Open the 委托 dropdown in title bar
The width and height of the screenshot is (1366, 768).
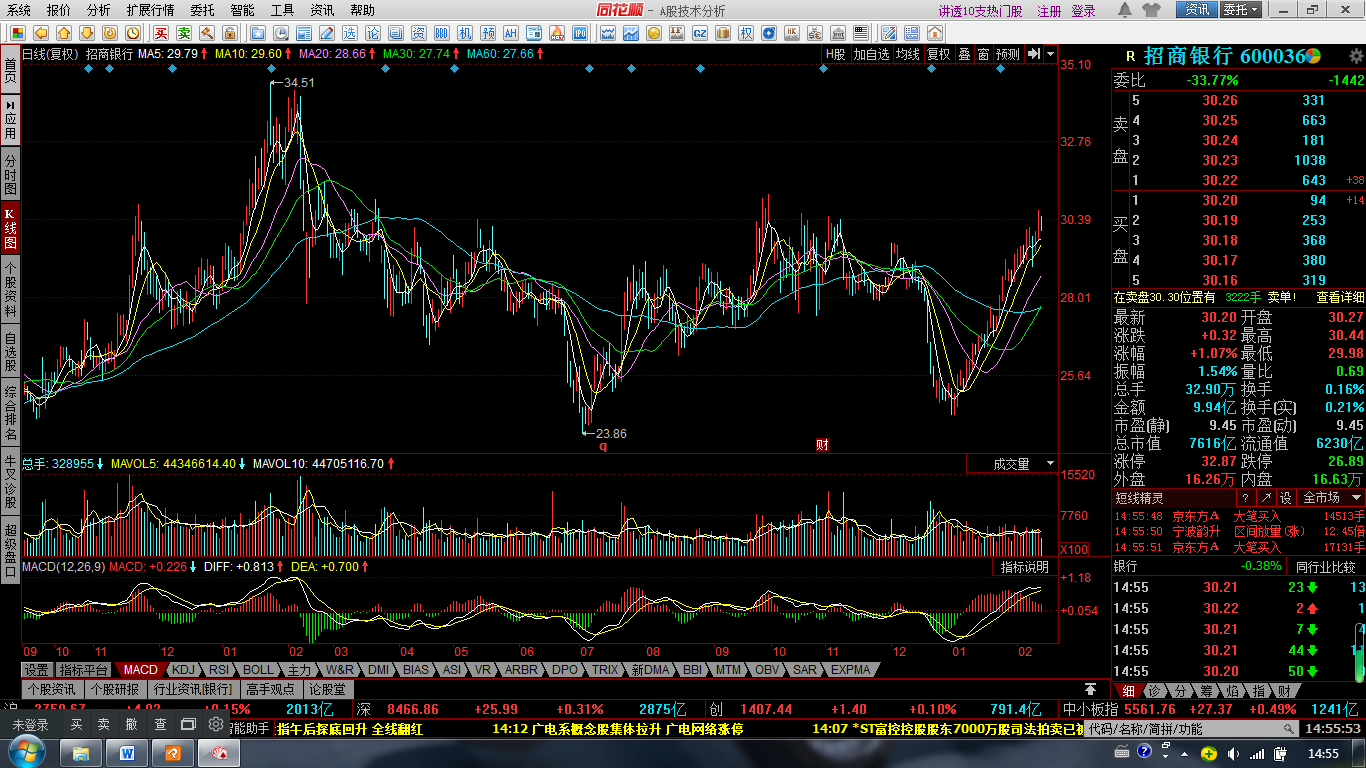pyautogui.click(x=1241, y=10)
